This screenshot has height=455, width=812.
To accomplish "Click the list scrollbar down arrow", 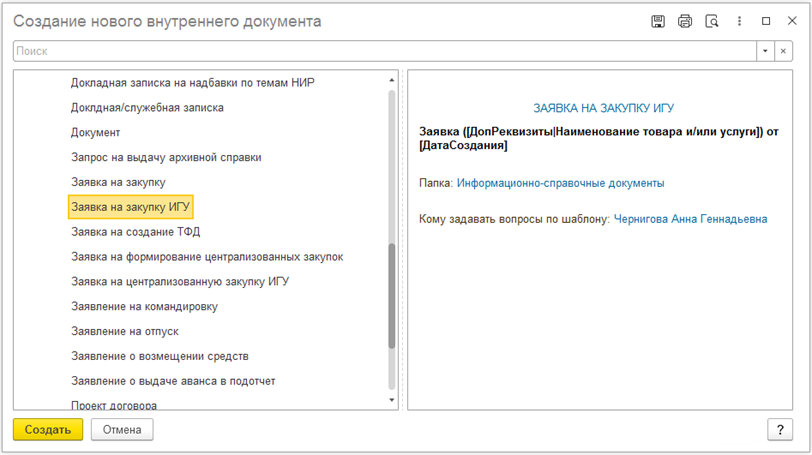I will 392,400.
